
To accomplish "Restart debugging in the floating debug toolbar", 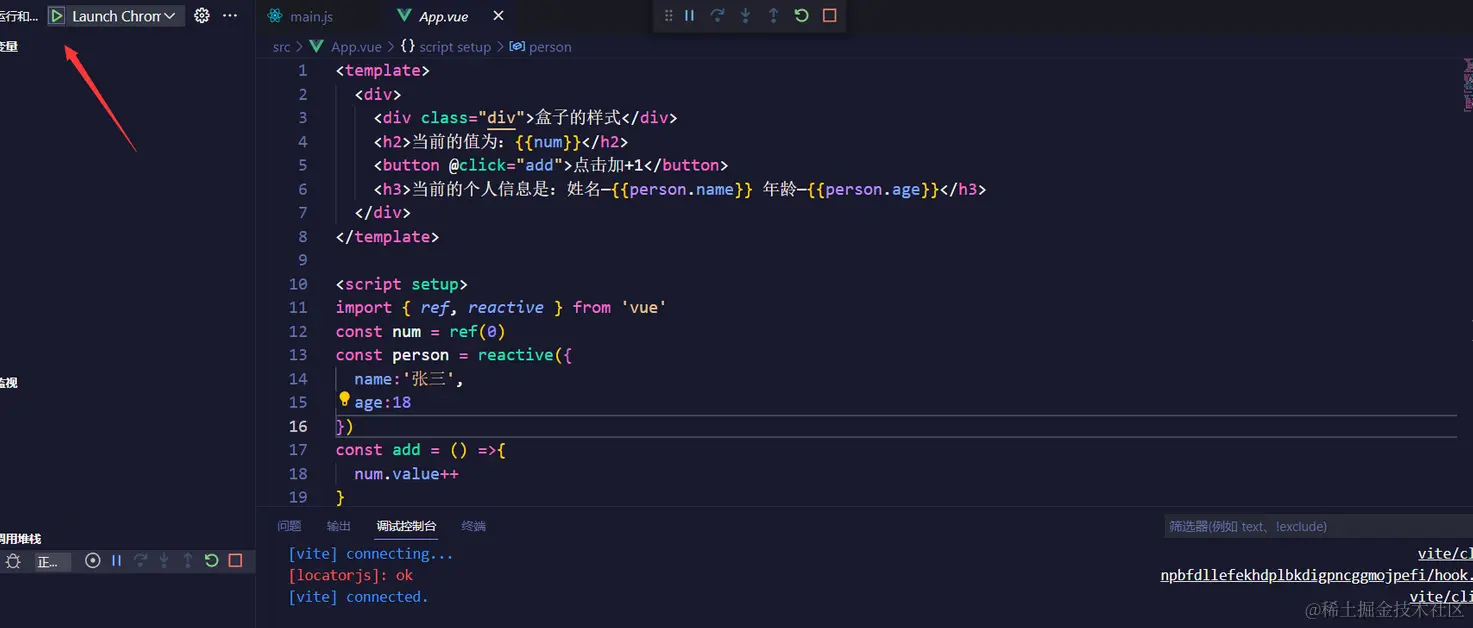I will point(801,16).
